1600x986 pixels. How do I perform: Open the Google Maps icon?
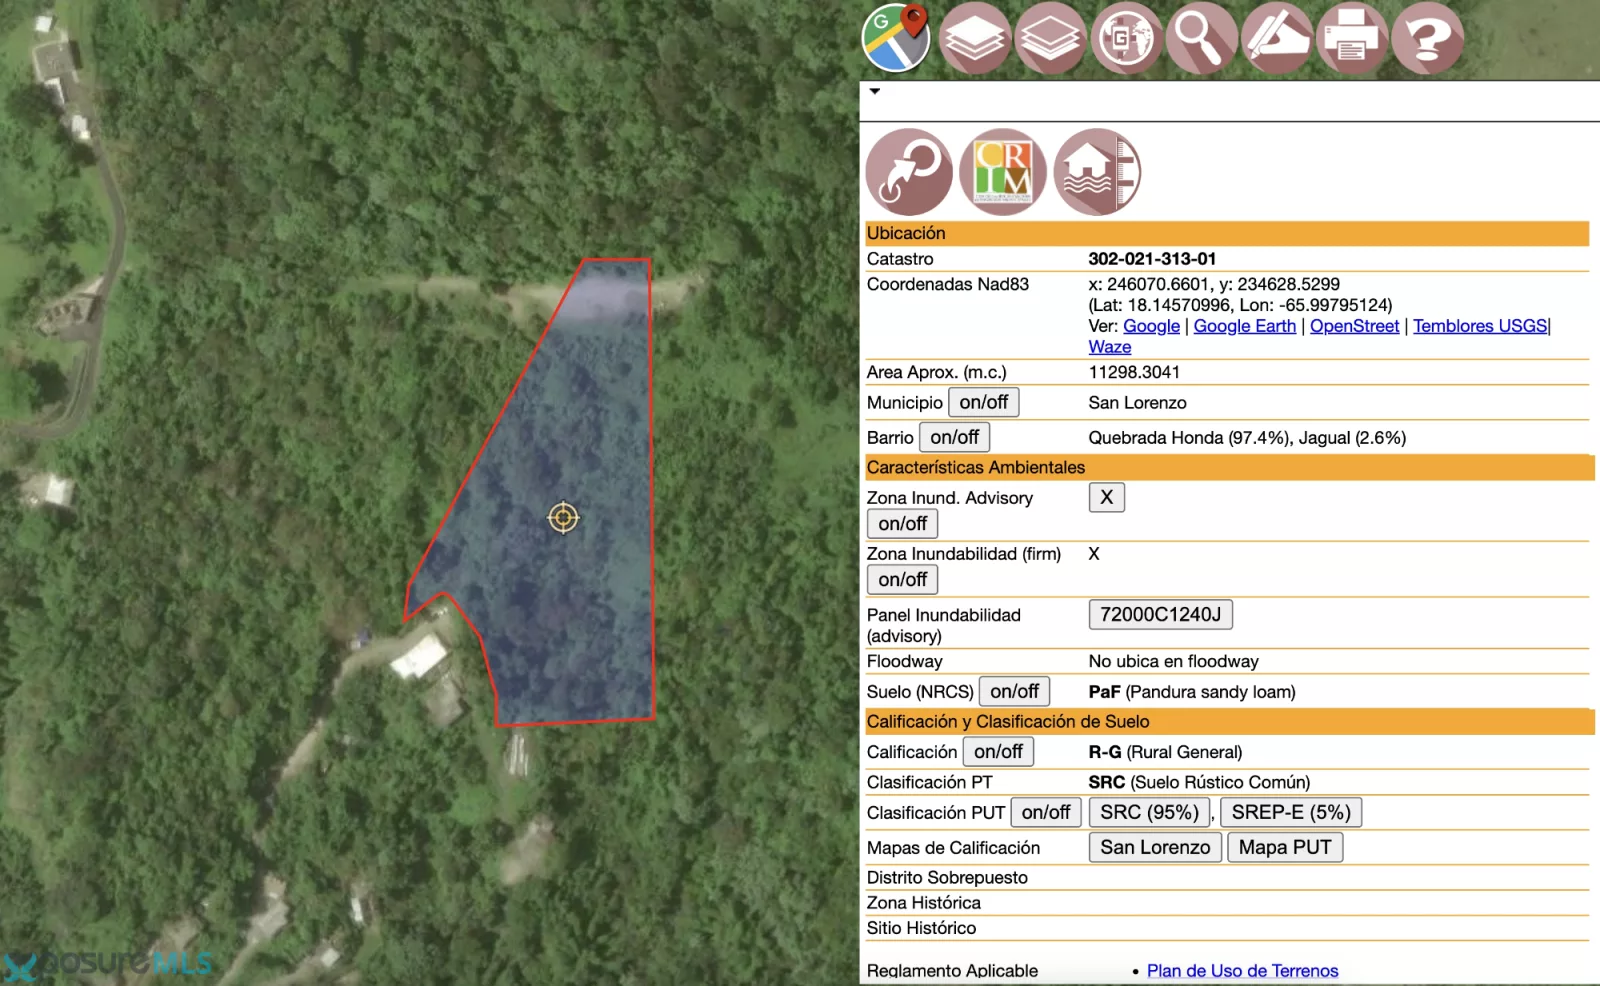[897, 38]
